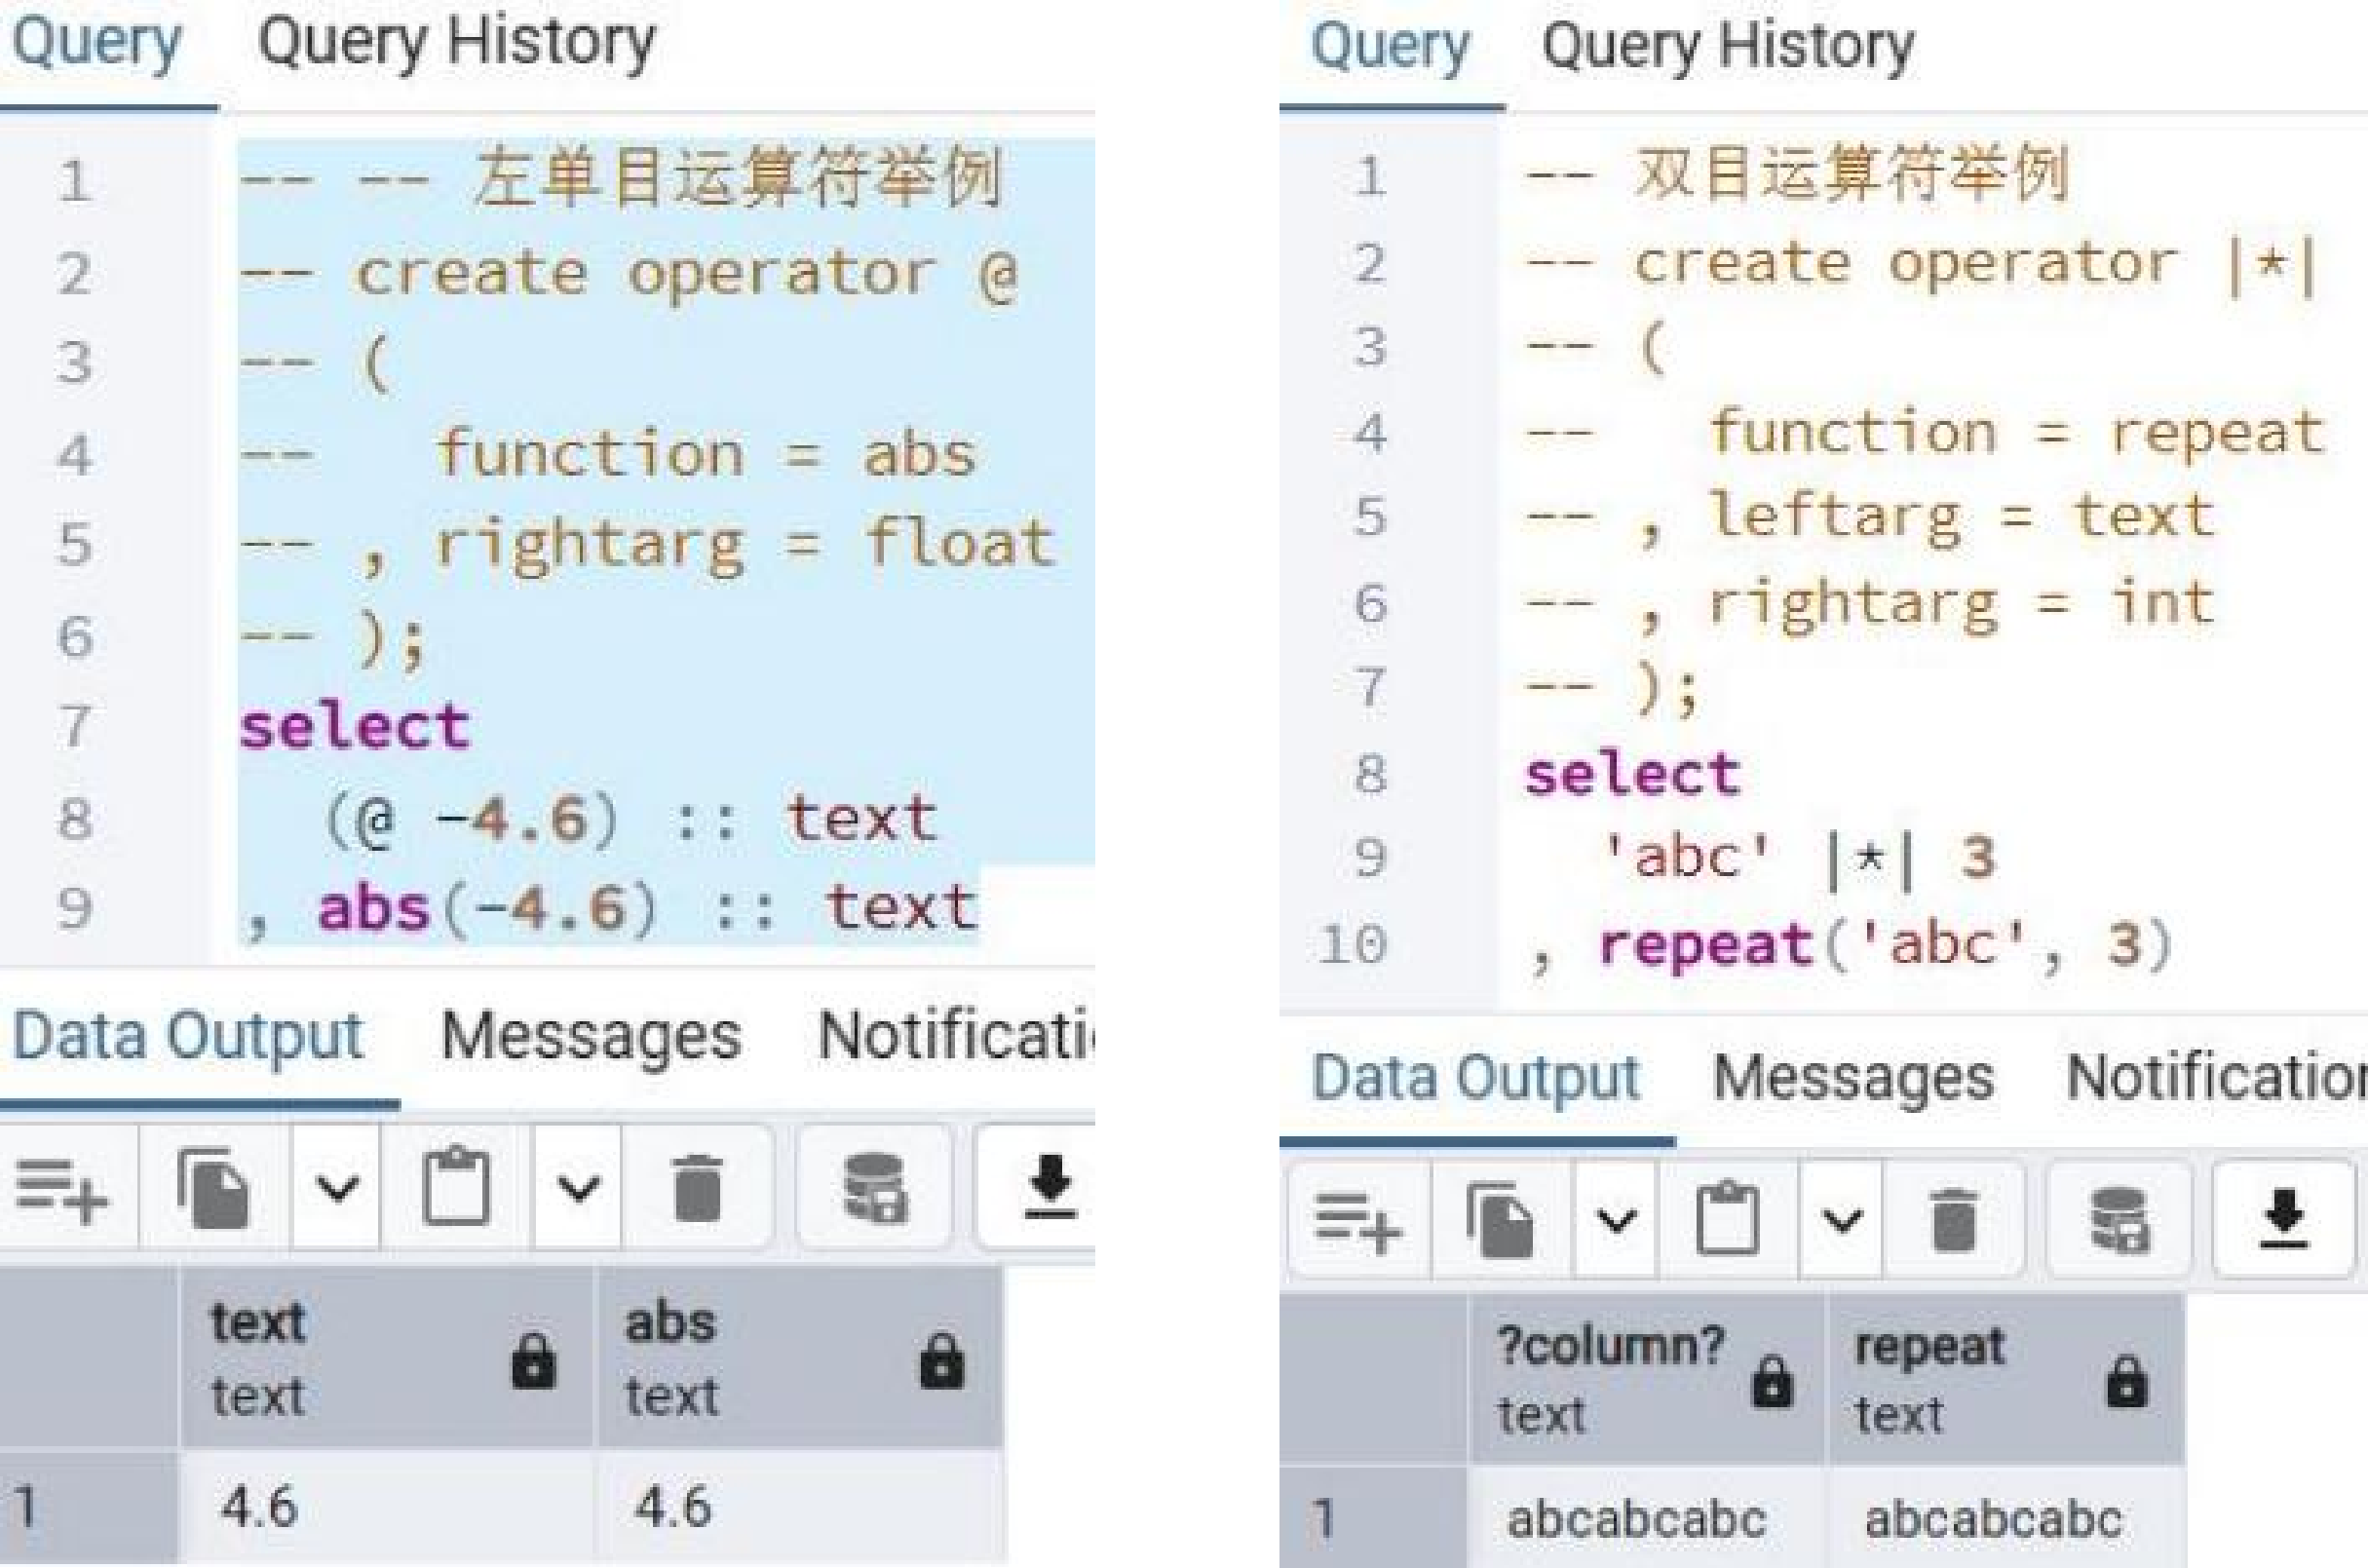Copy icon in left panel toolbar
The image size is (2368, 1568).
pos(213,1189)
